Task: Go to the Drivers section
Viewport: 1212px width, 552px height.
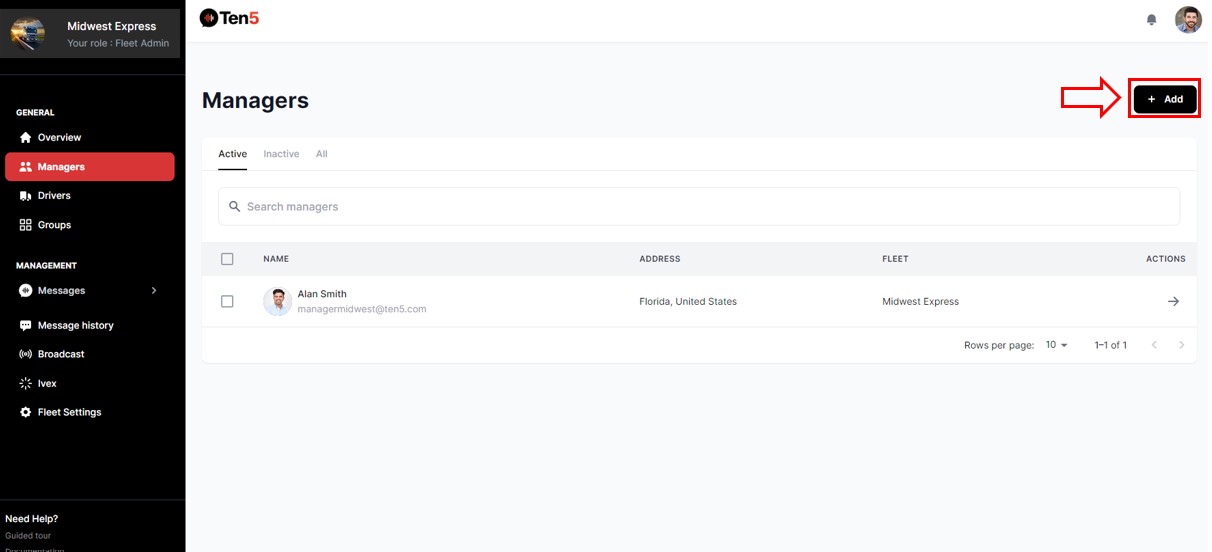Action: (54, 196)
